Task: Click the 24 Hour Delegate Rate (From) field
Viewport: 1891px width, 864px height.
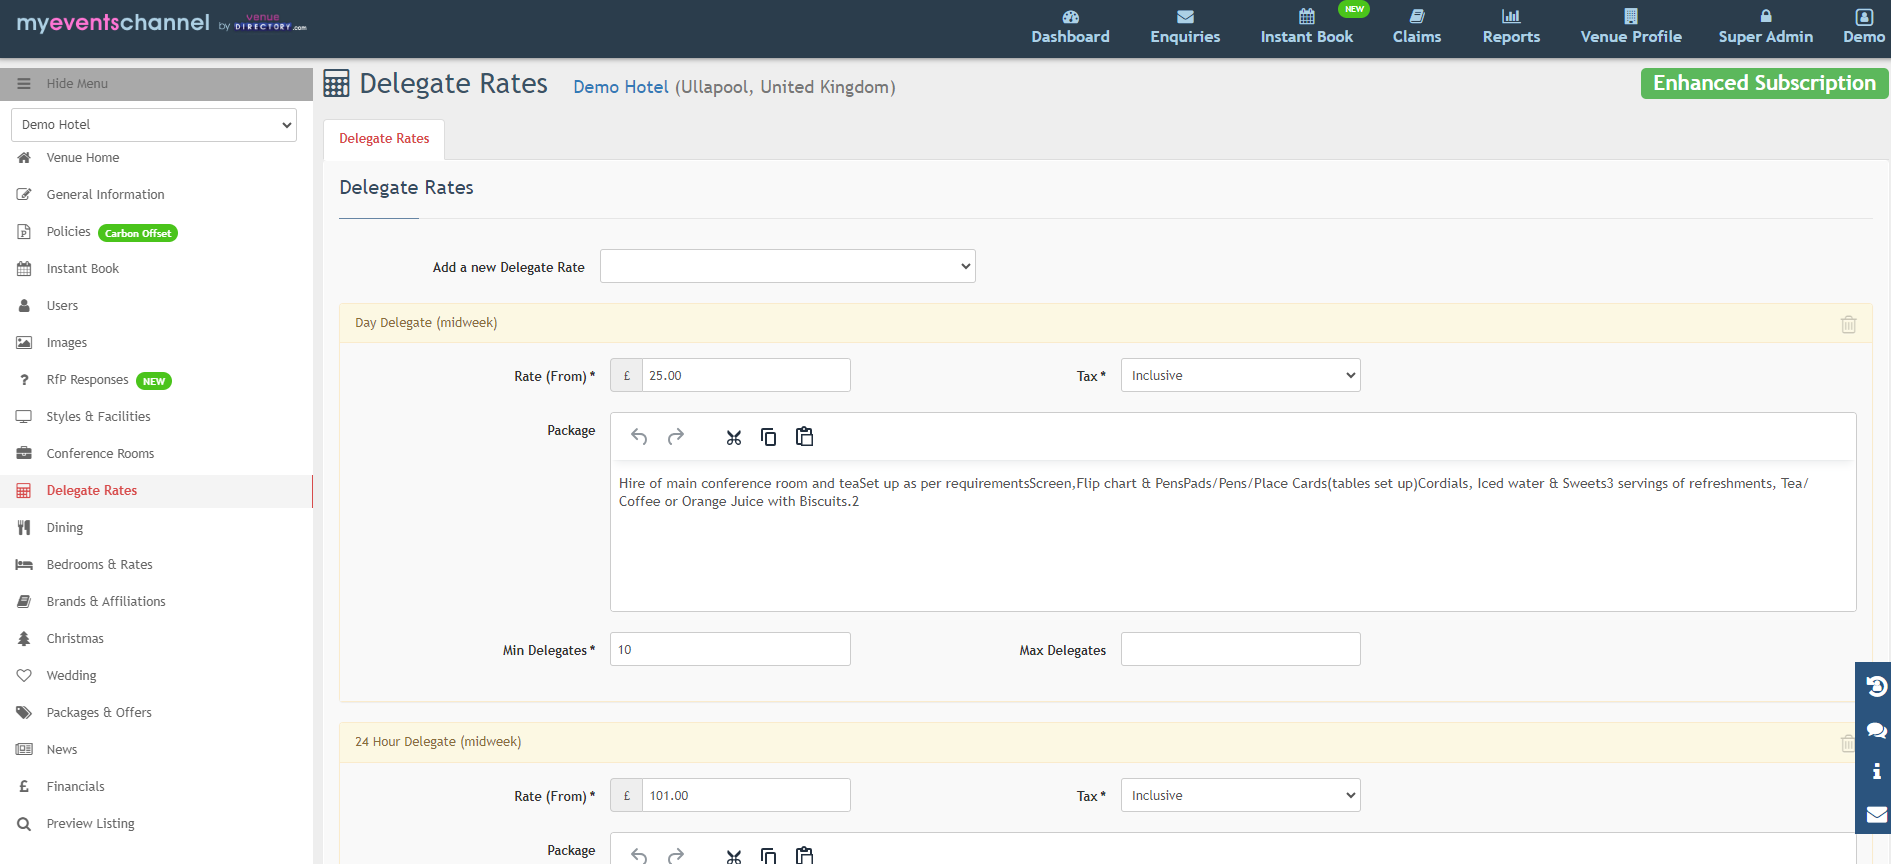Action: coord(746,795)
